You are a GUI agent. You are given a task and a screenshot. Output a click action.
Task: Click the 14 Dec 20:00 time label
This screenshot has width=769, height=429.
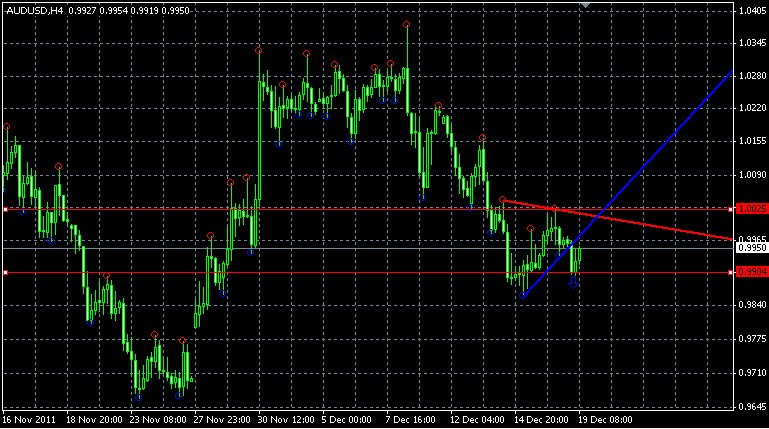[541, 420]
